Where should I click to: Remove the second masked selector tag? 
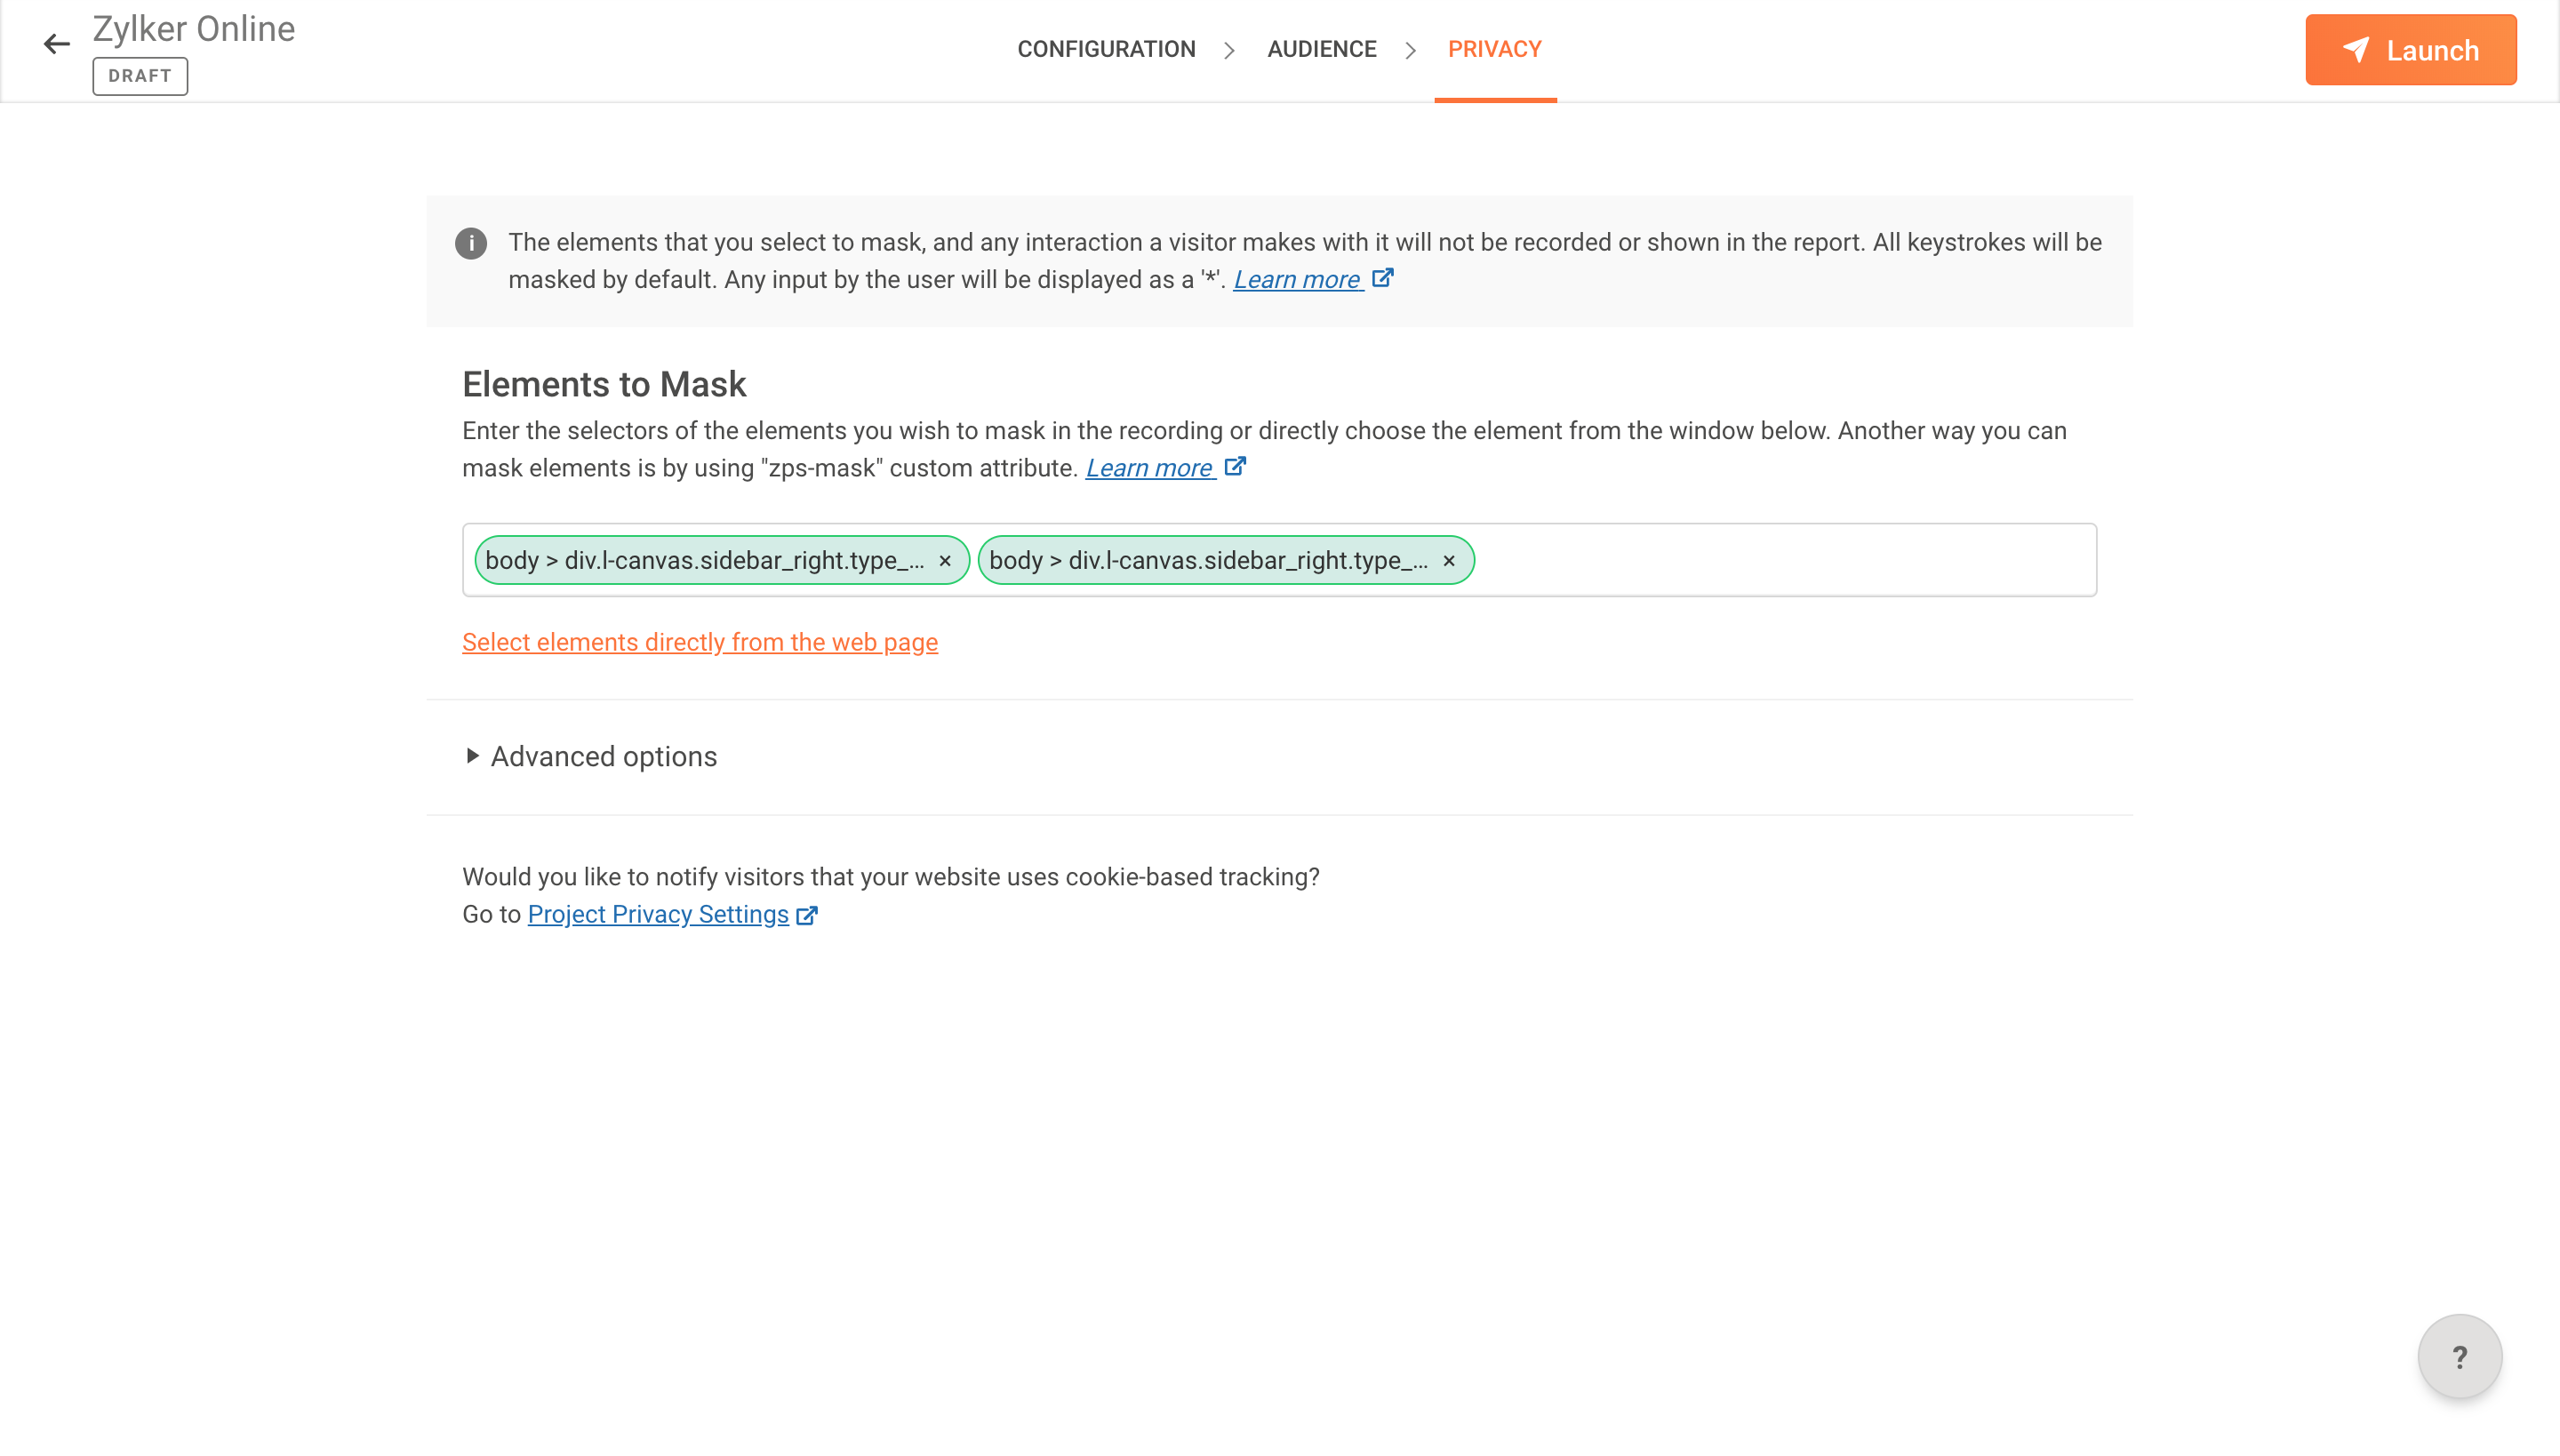[1449, 561]
